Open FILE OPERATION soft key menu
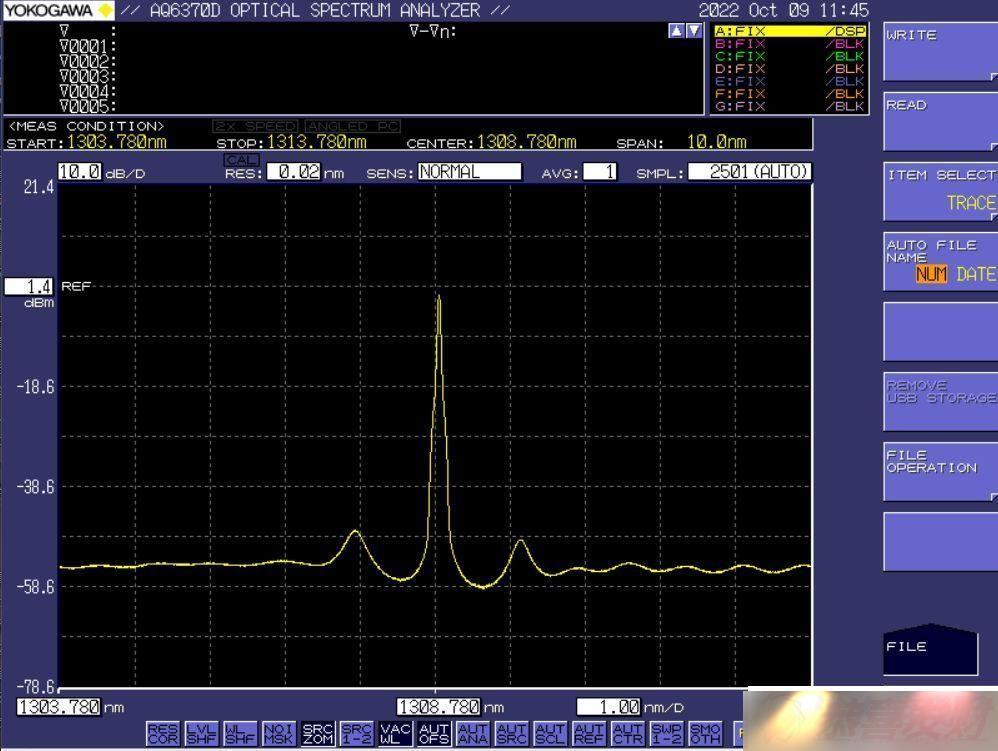This screenshot has height=751, width=998. 941,472
